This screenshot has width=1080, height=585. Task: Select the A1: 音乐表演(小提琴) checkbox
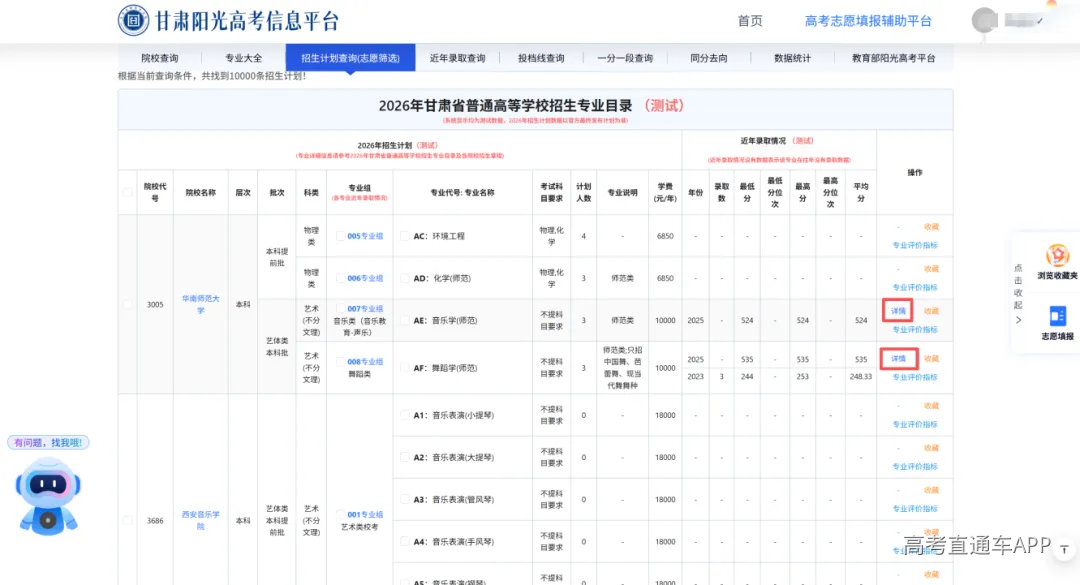tap(404, 415)
